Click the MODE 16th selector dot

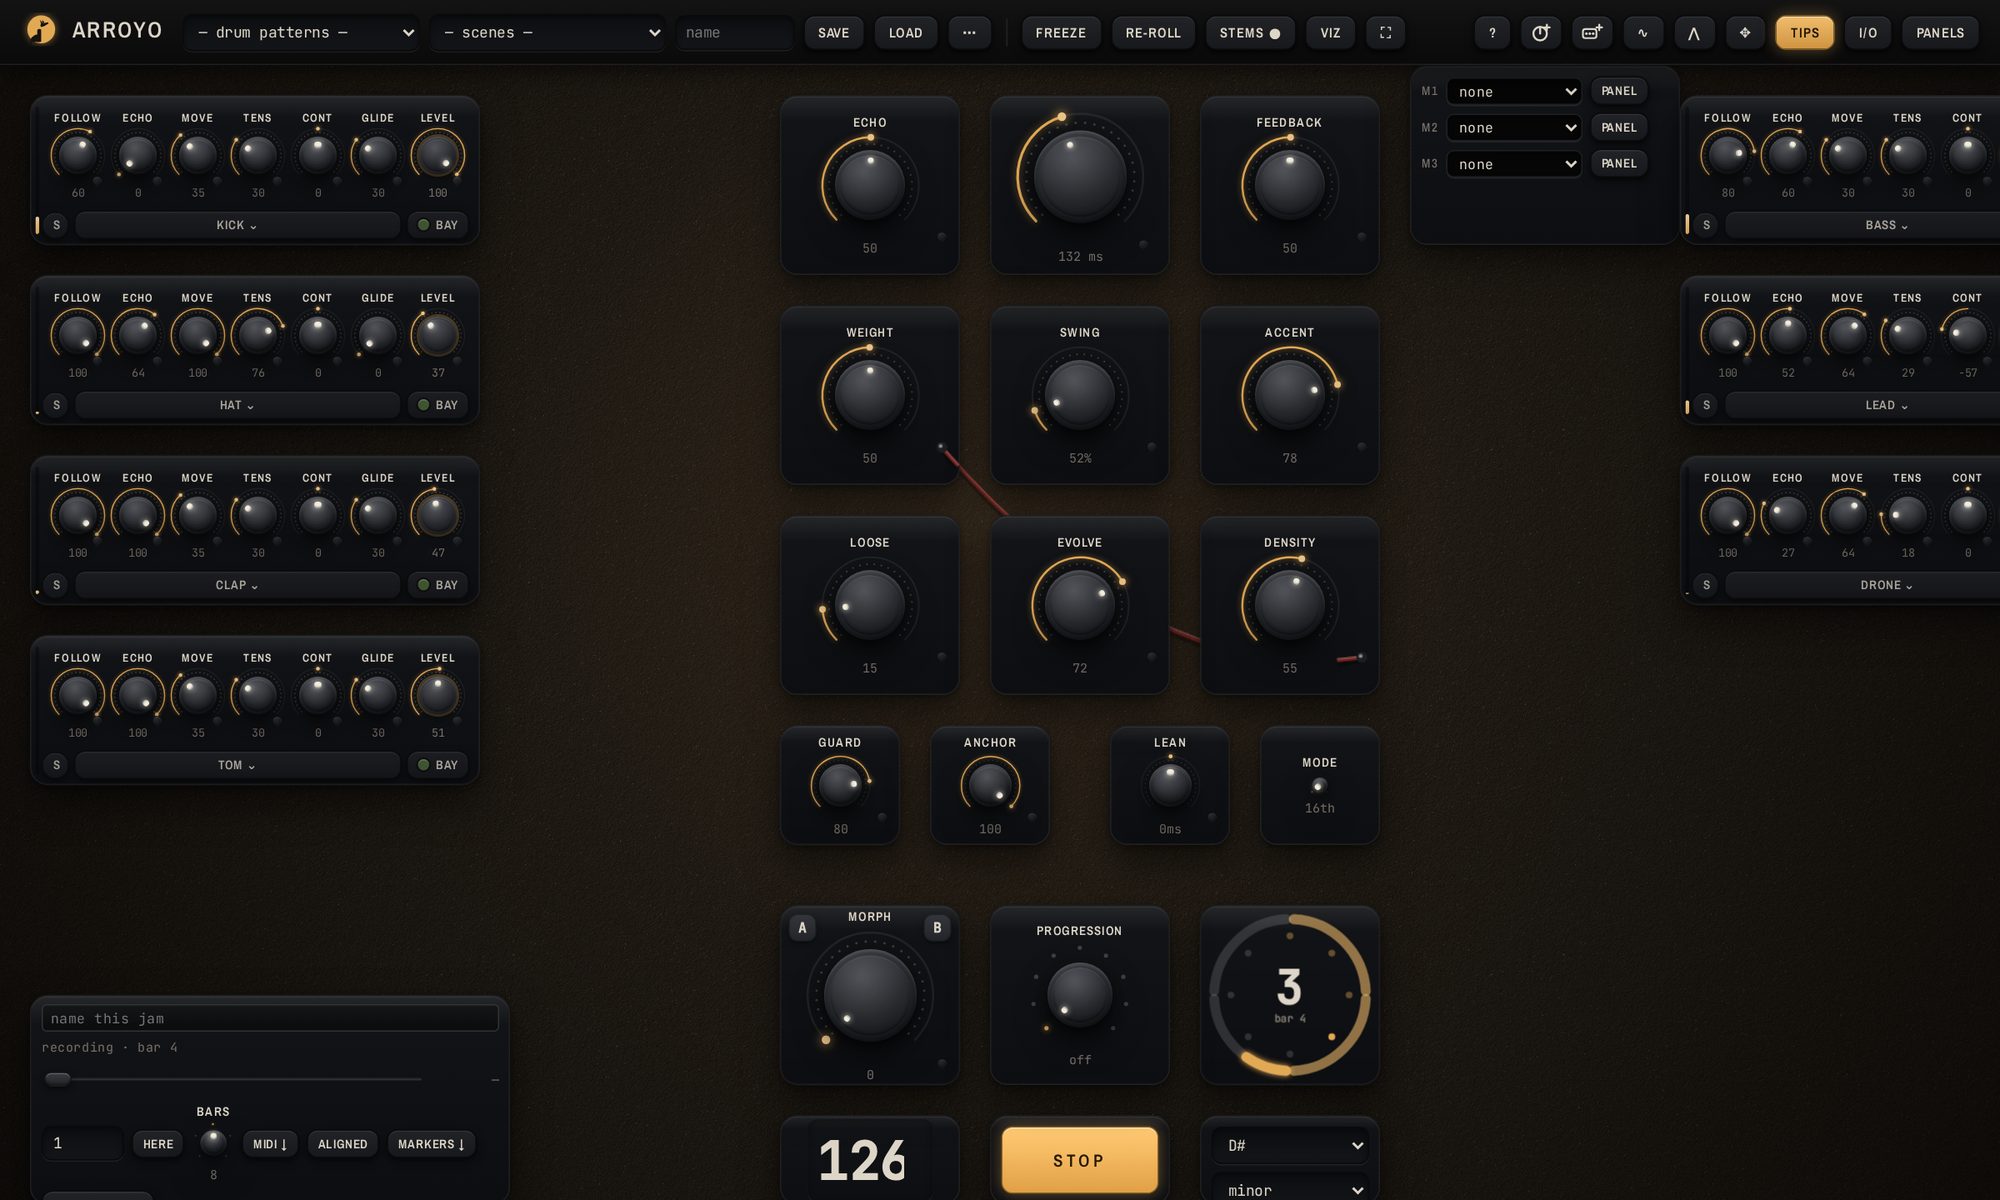[1319, 786]
